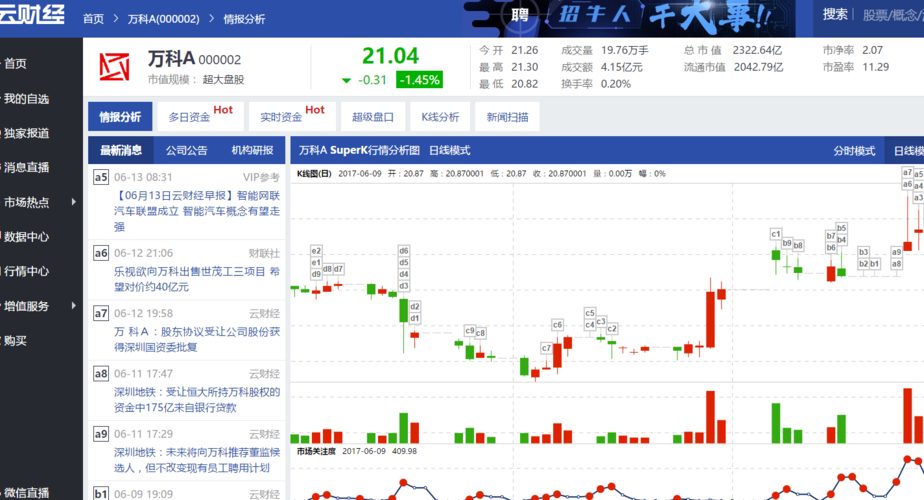924x500 pixels.
Task: Click the -1.45% green change badge
Action: (419, 80)
